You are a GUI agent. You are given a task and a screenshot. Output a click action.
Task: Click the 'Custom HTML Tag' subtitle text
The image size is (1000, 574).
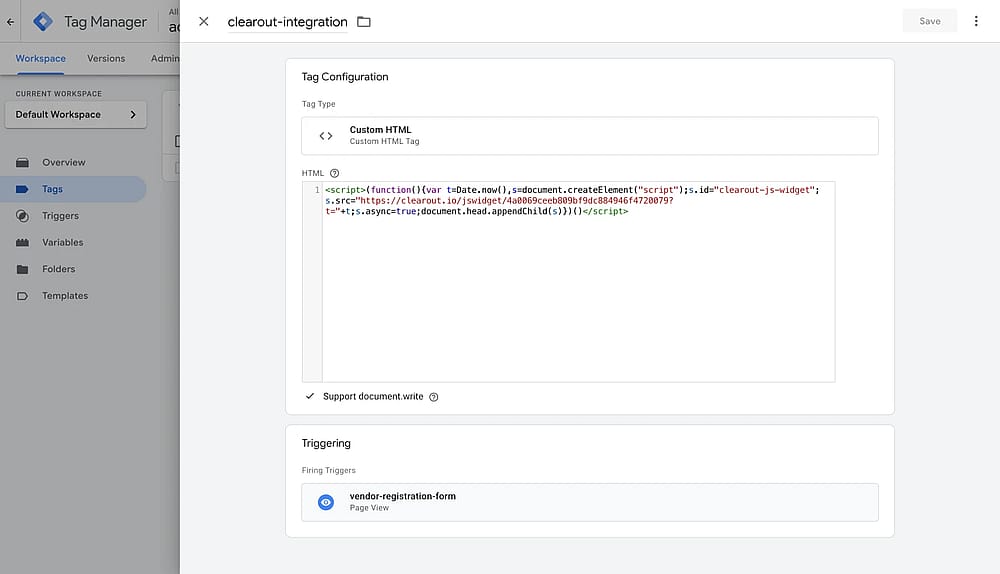point(385,142)
